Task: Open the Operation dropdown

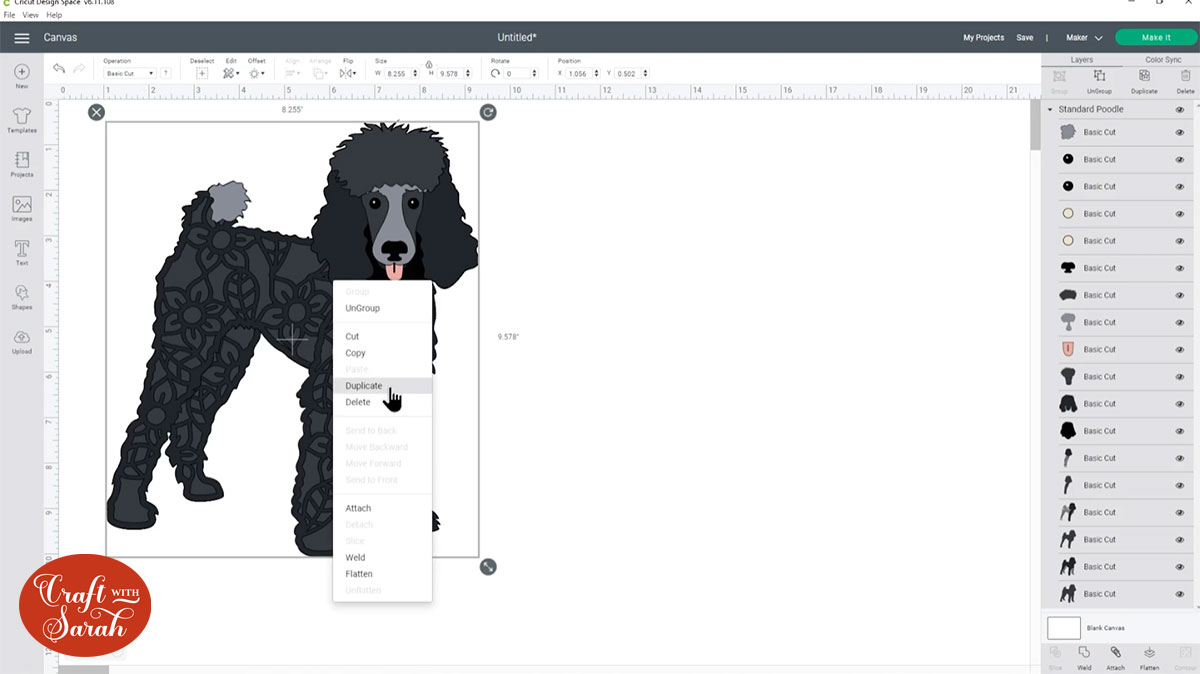Action: coord(130,73)
